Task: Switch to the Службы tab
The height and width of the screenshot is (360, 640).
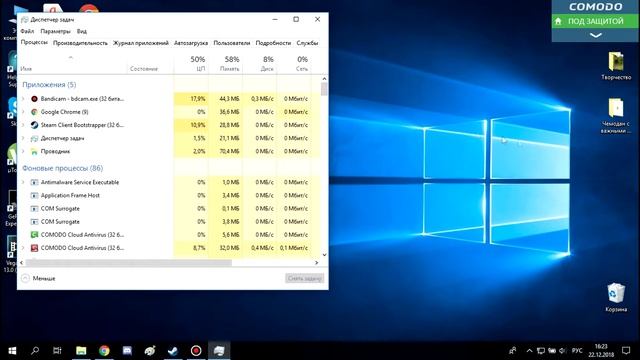Action: point(307,43)
